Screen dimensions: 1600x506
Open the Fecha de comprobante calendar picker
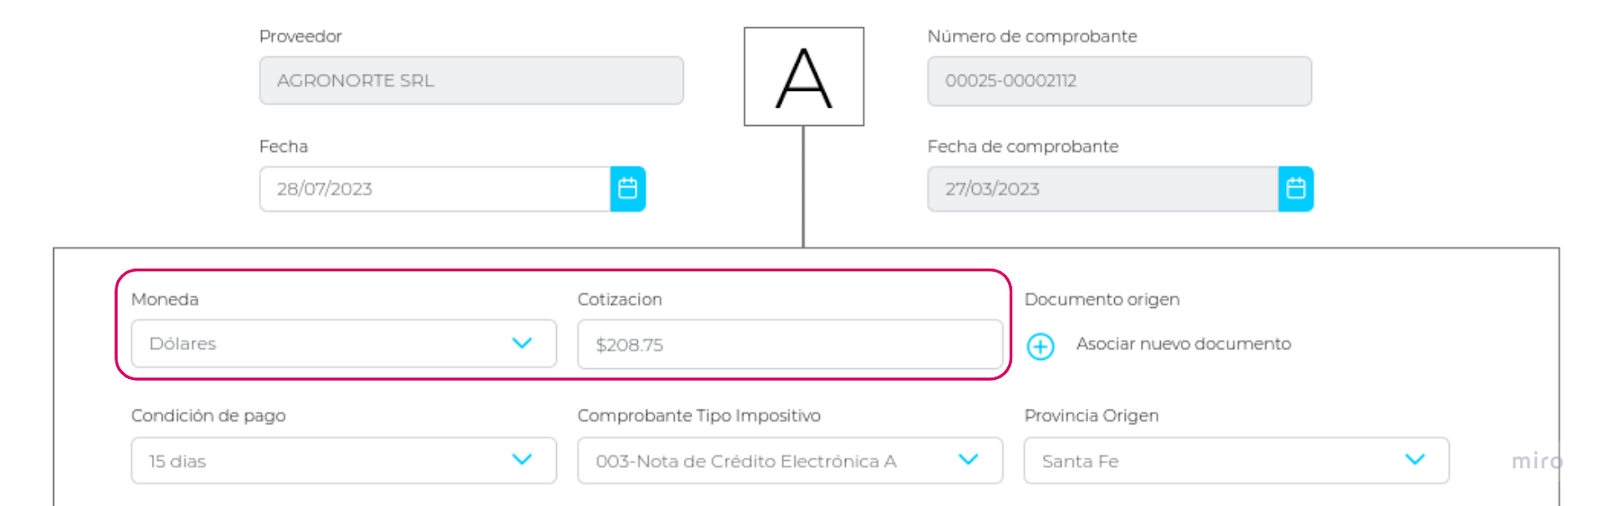tap(1295, 189)
